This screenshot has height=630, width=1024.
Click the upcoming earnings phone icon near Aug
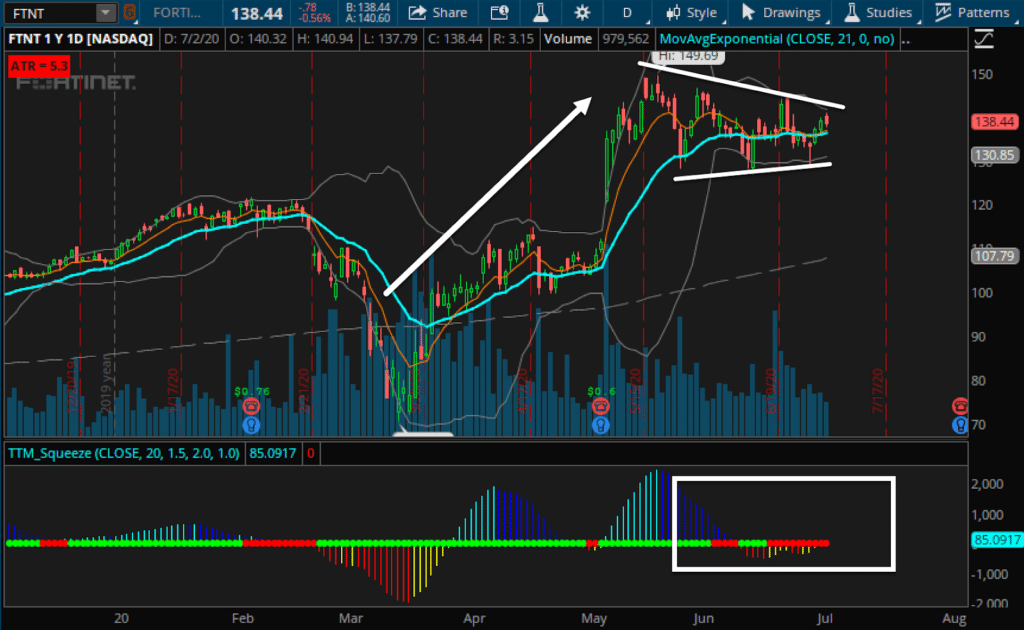tap(959, 405)
